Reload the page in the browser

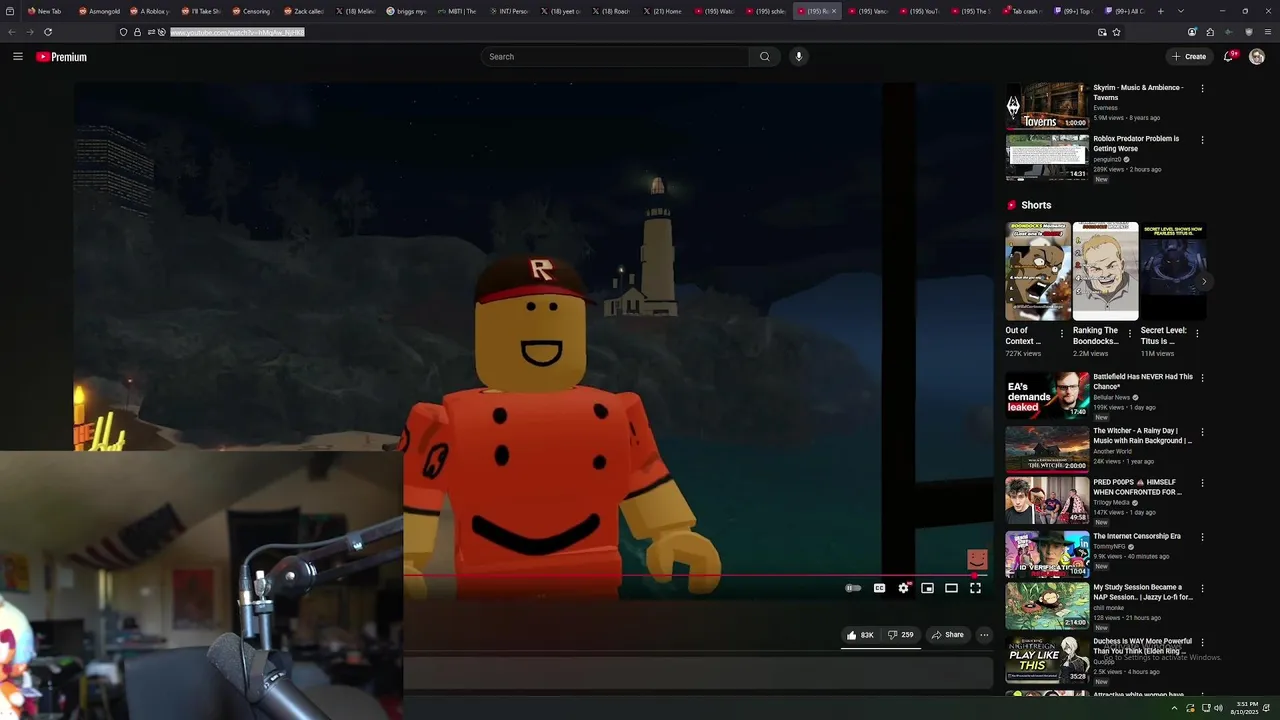click(48, 32)
